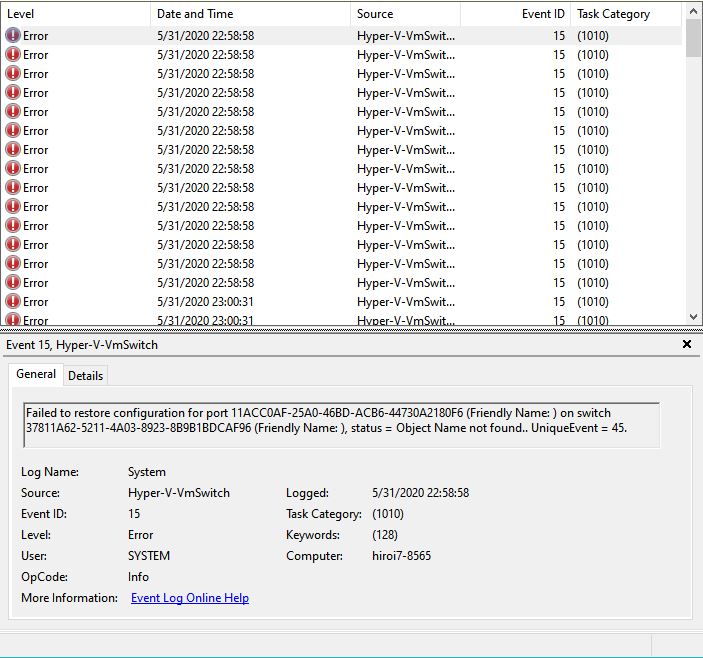Open the Event Log Online Help link
The image size is (703, 658).
(190, 598)
